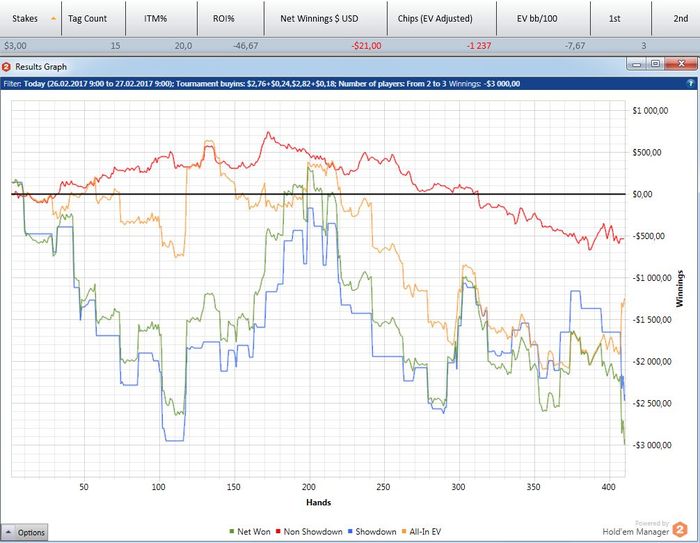Click the Winnings axis label
Screen dimensions: 700x543
click(680, 288)
